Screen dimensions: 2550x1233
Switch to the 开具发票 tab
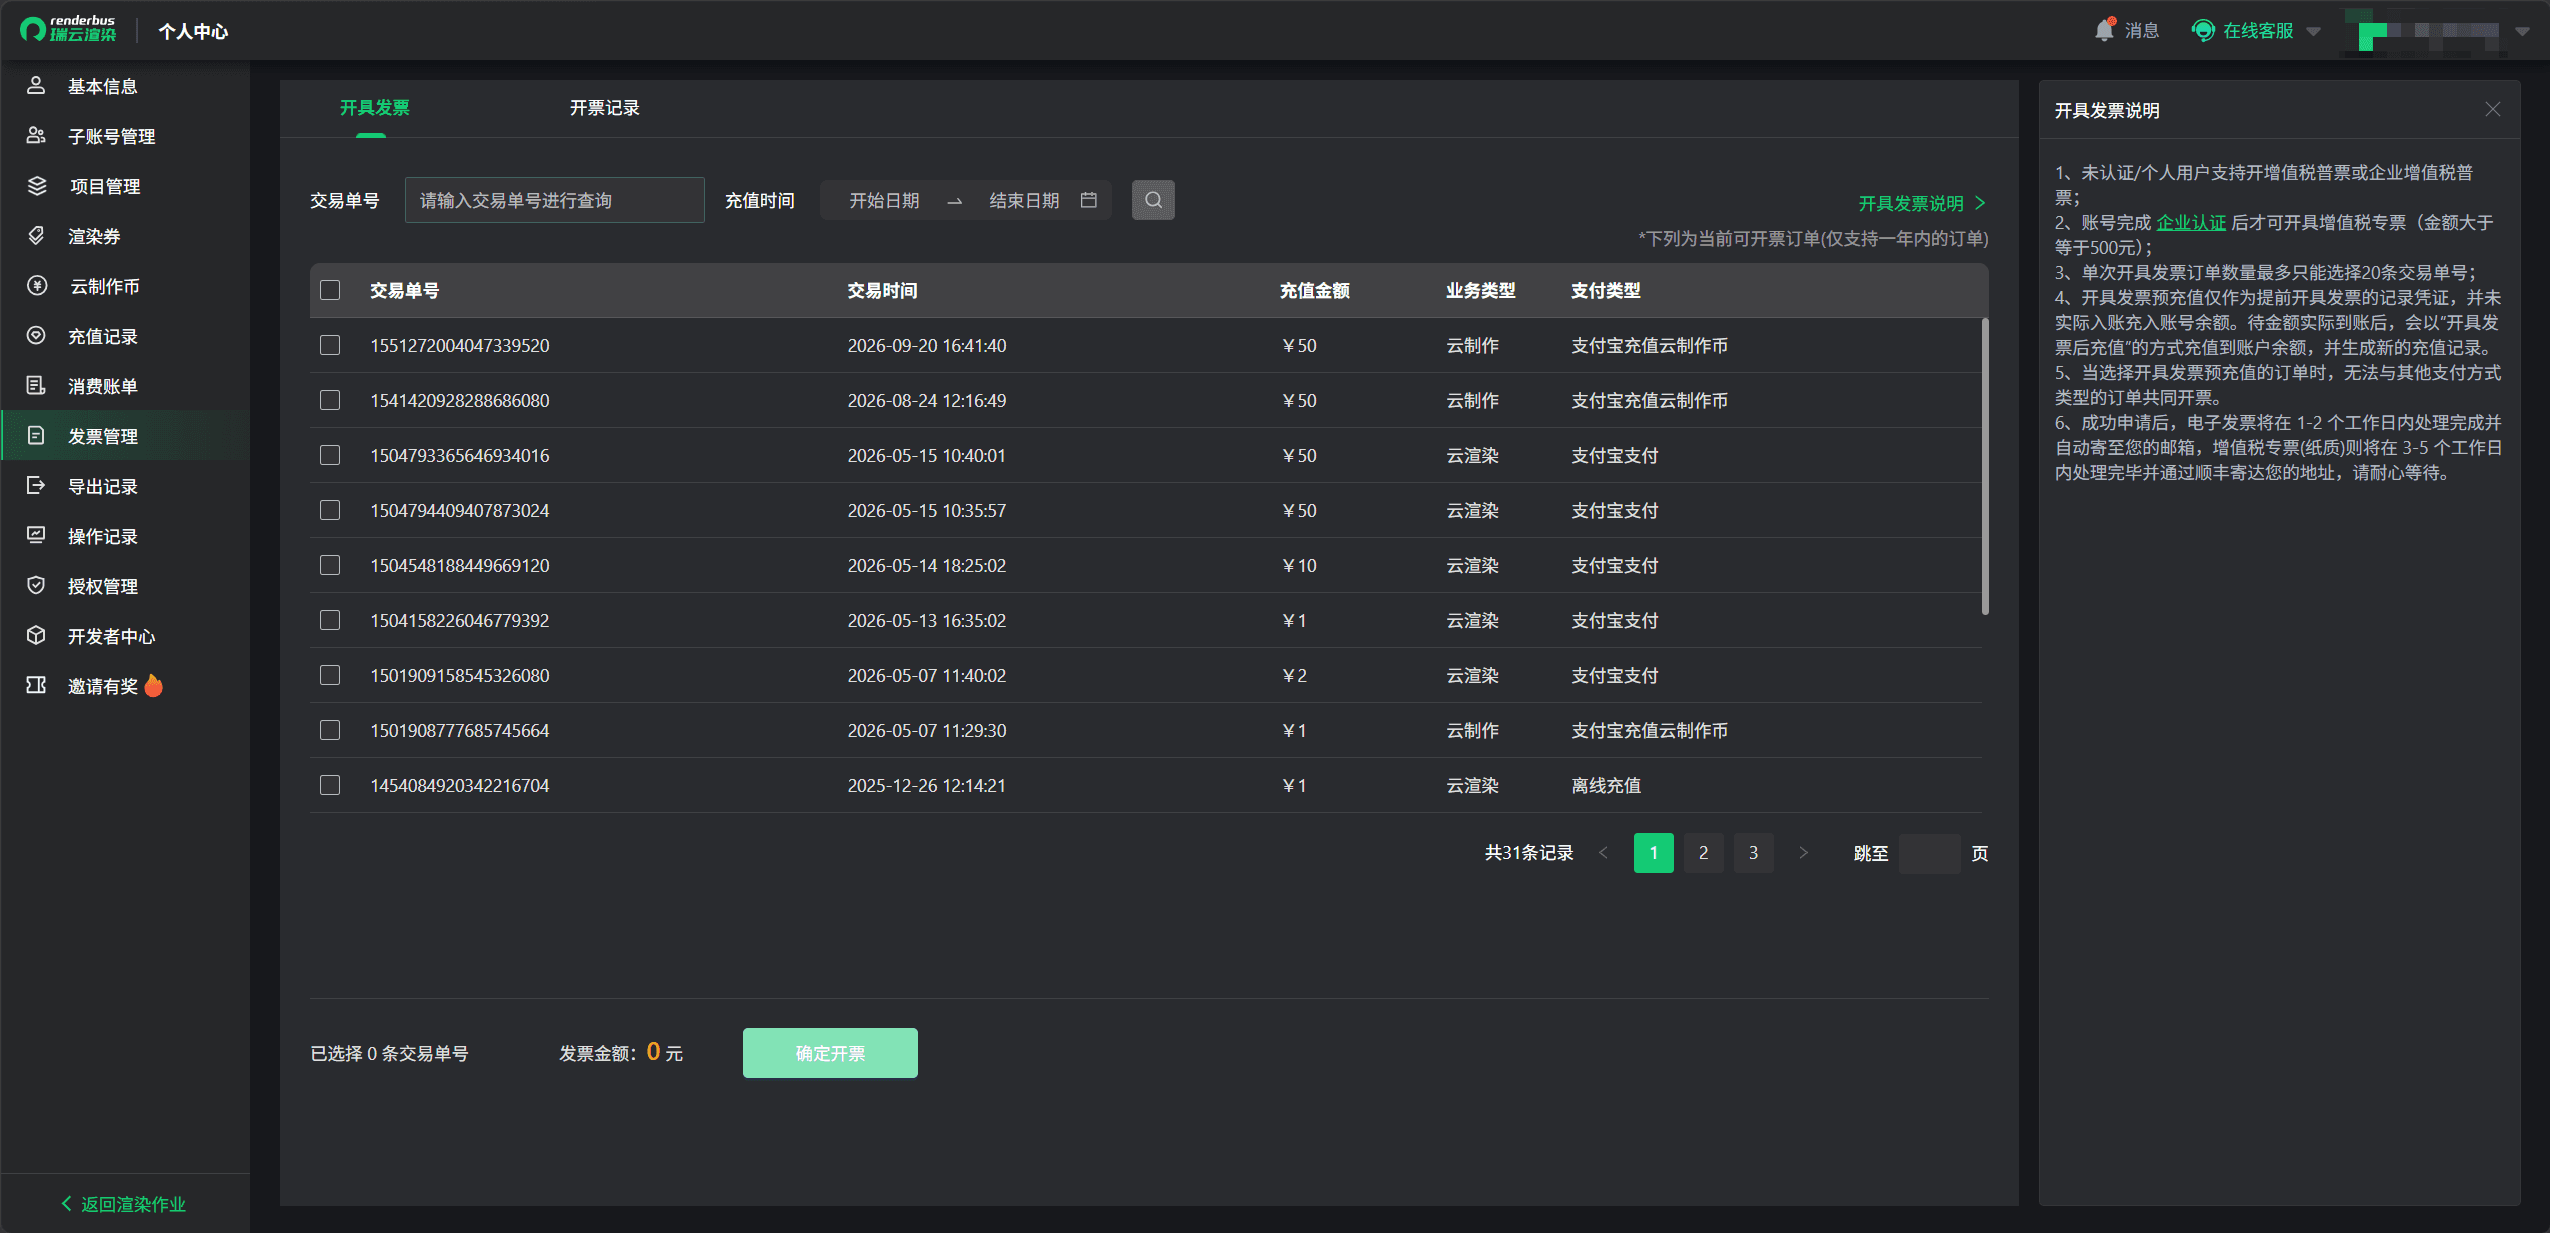(x=374, y=108)
